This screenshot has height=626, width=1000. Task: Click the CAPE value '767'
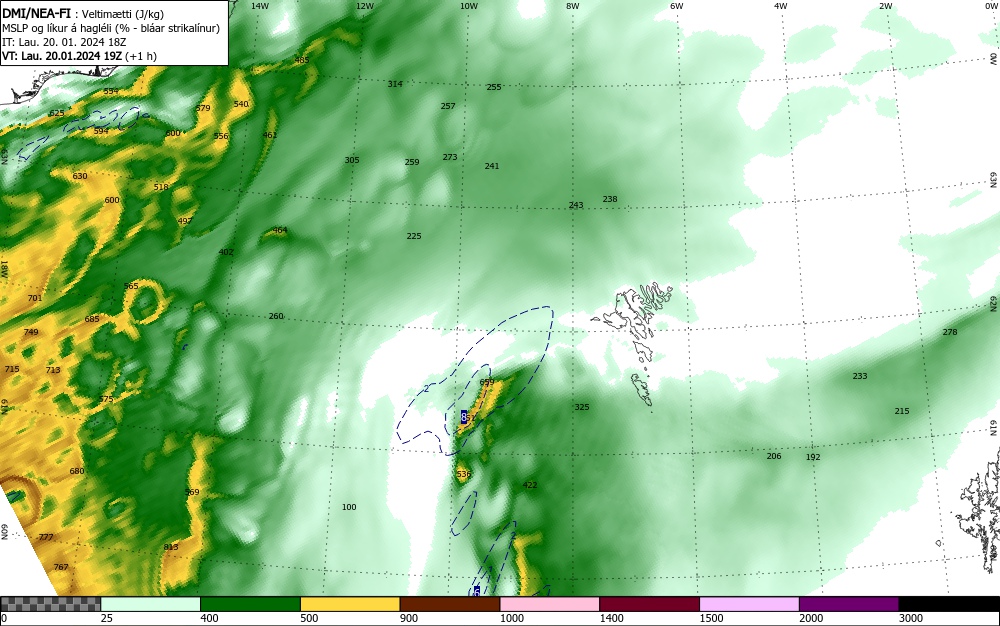61,567
